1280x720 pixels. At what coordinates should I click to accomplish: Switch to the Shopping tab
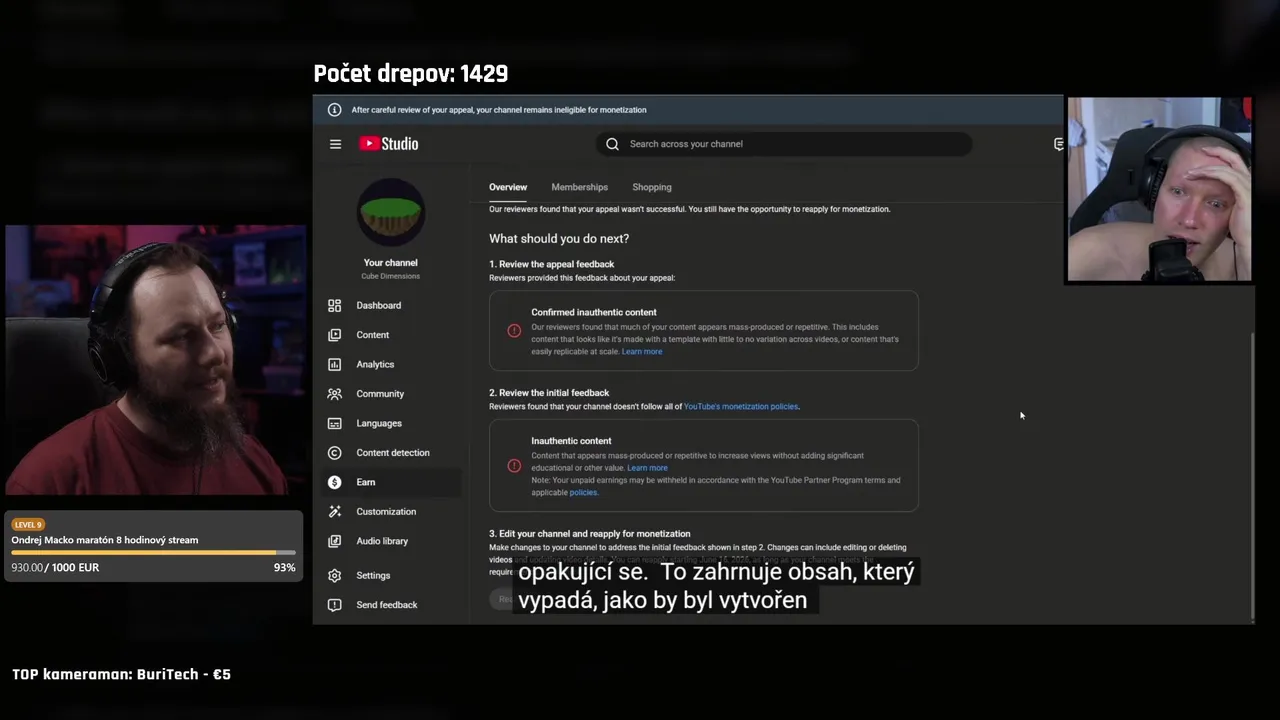(x=652, y=187)
